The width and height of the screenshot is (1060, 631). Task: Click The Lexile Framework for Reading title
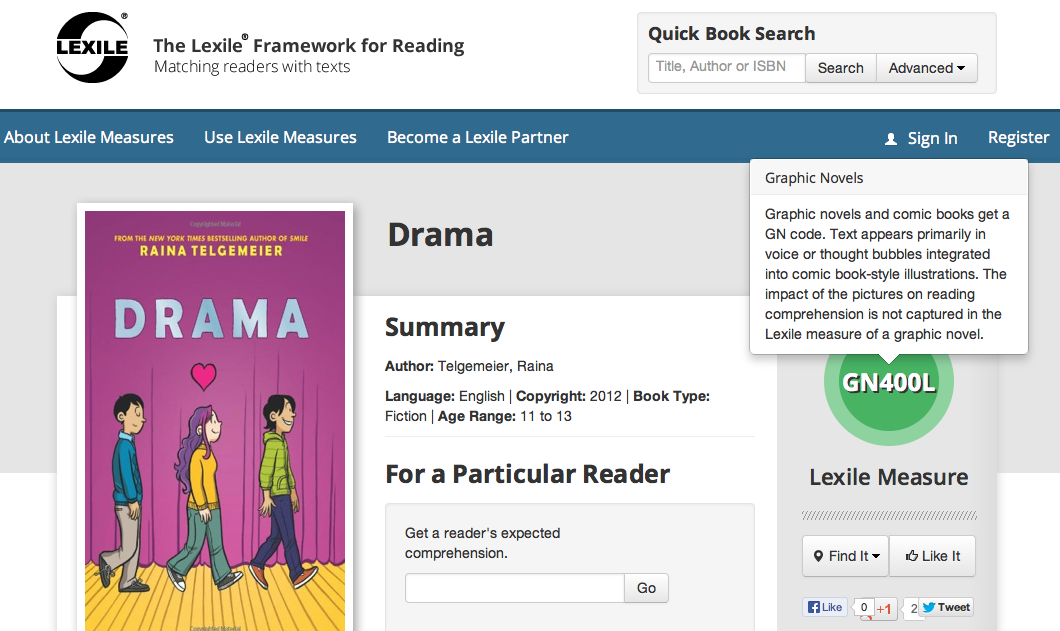tap(308, 45)
